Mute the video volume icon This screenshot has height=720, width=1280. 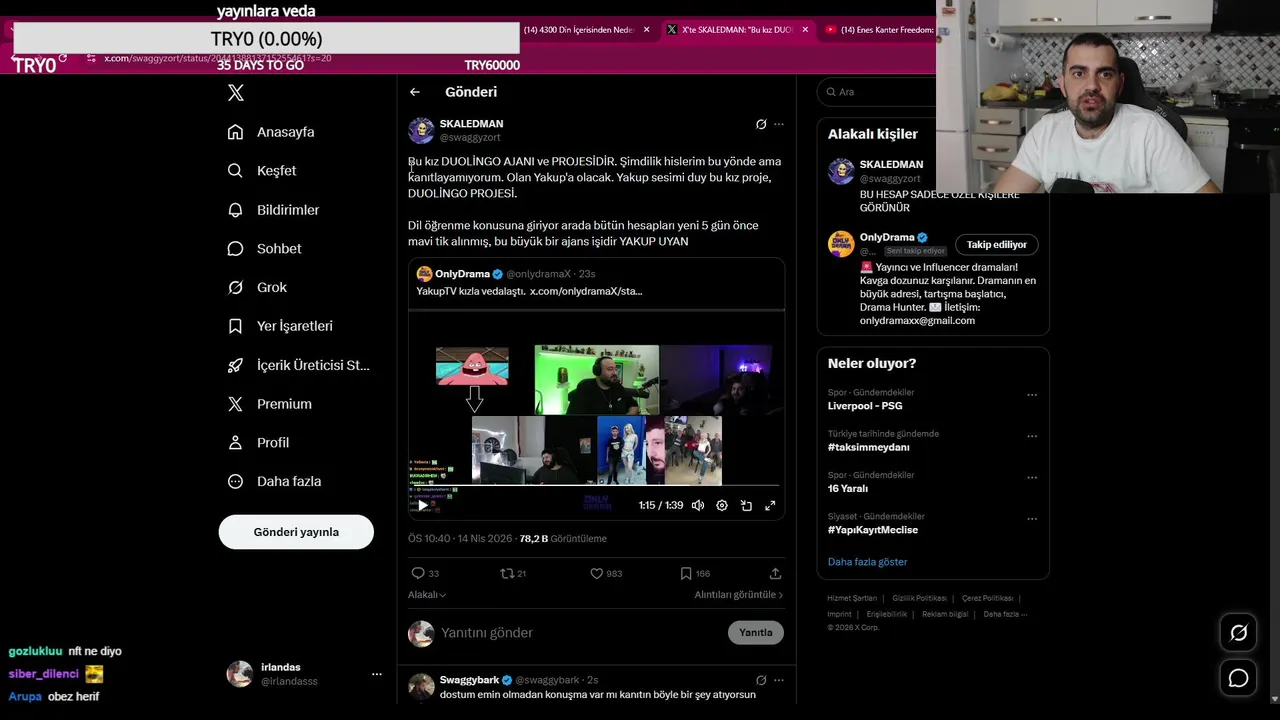tap(698, 505)
